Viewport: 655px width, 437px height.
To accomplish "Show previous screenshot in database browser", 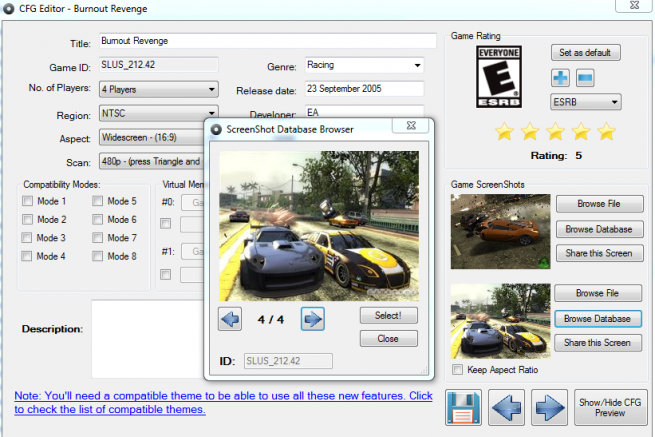I will [230, 319].
